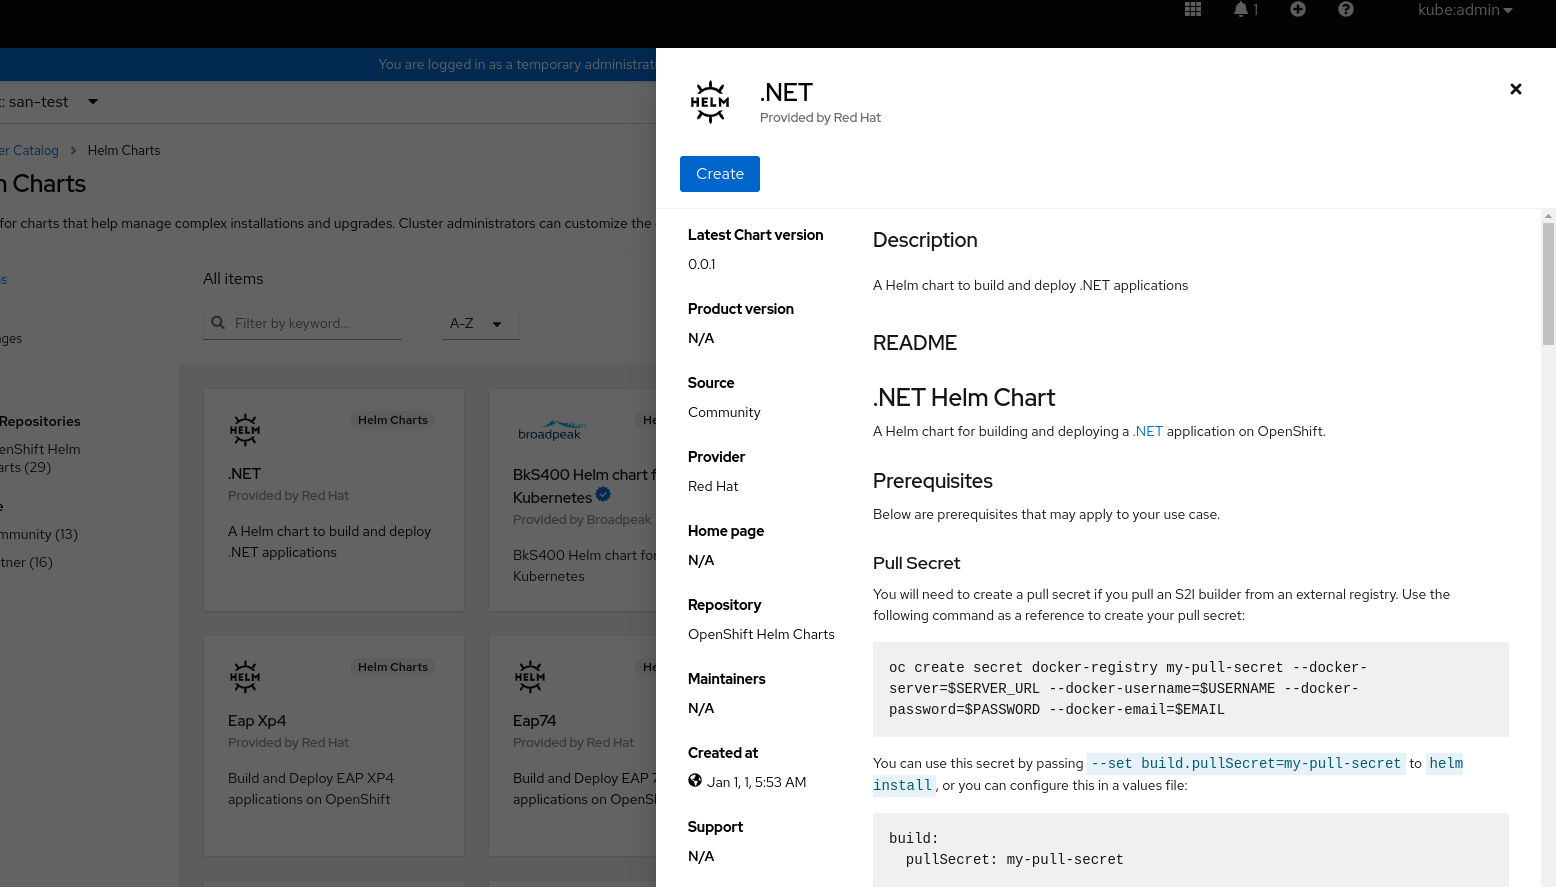The width and height of the screenshot is (1556, 887).
Task: Select the Partner (16) source filter
Action: [x=27, y=562]
